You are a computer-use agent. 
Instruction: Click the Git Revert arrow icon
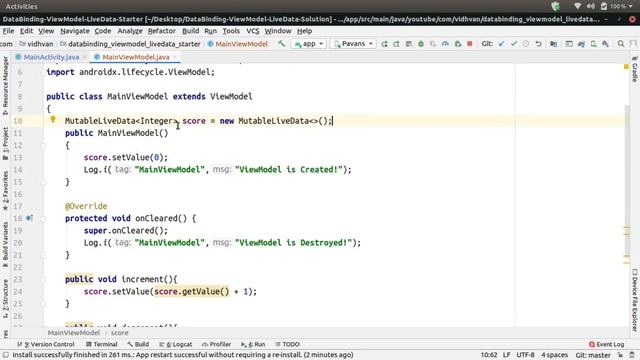[x=538, y=44]
